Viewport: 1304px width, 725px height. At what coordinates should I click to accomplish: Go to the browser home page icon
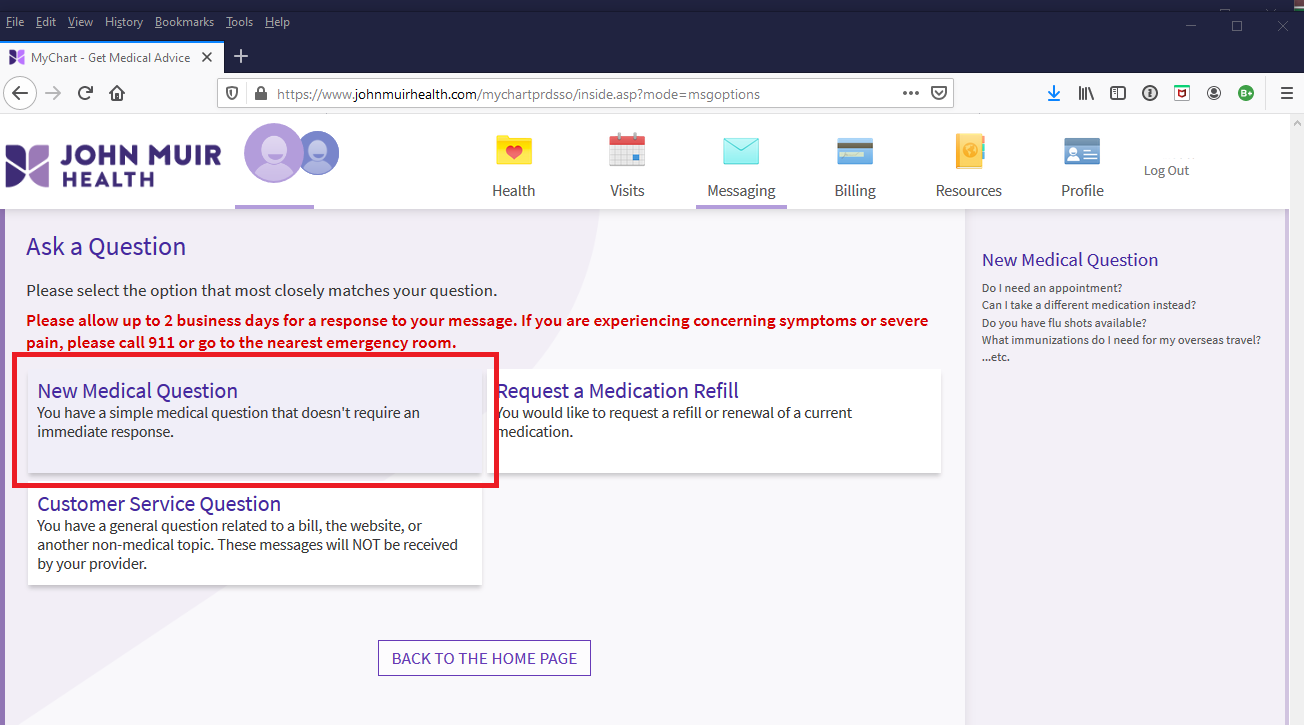[x=117, y=93]
